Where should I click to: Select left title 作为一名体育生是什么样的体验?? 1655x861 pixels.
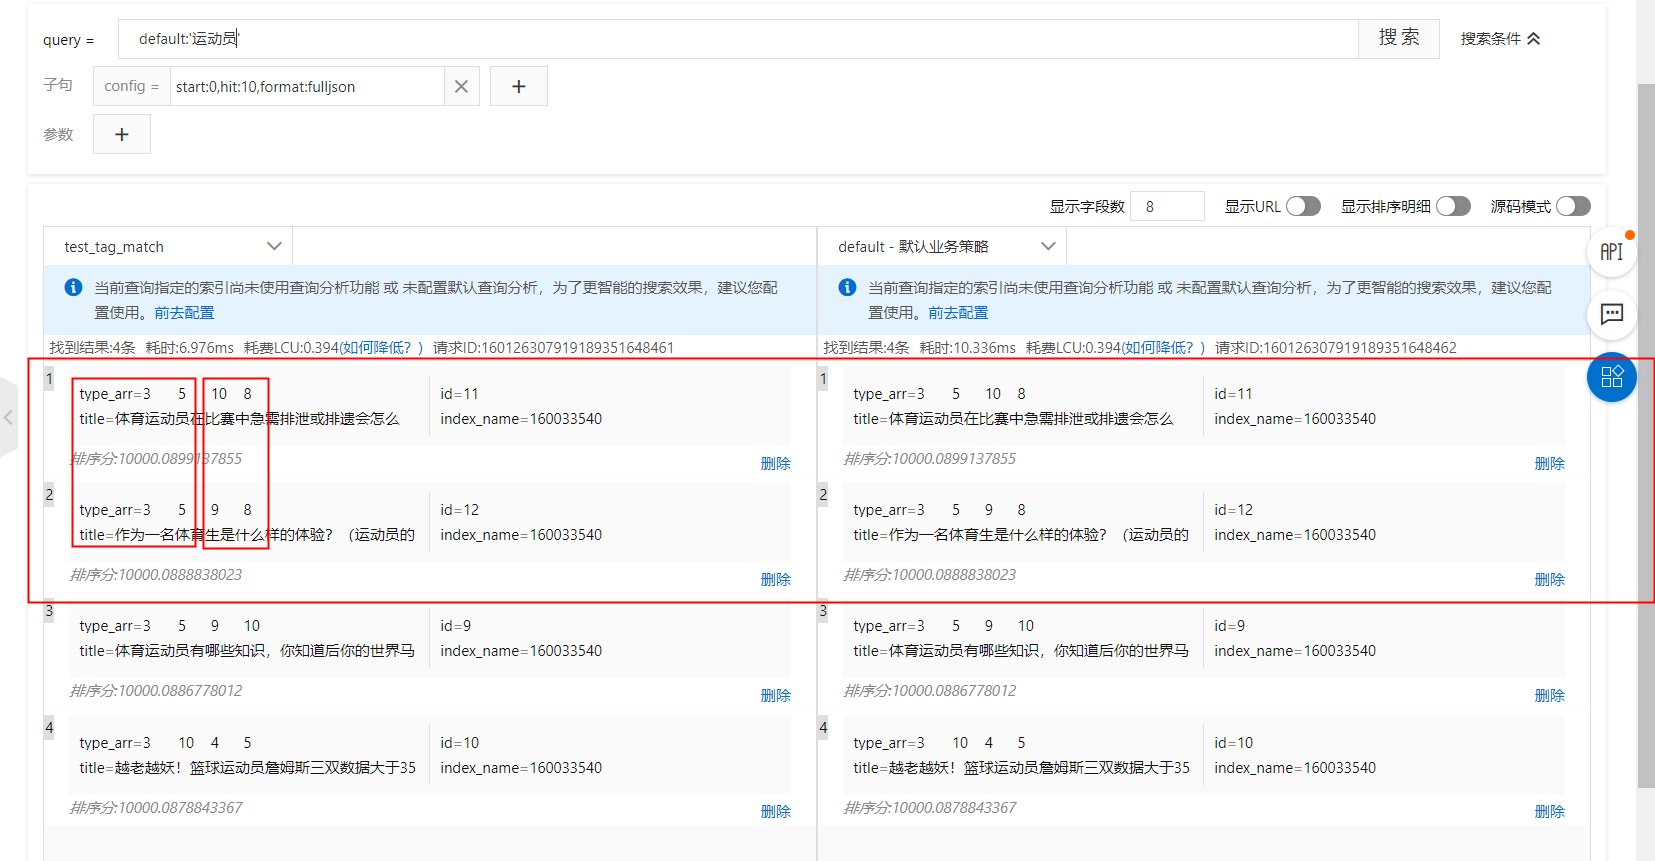coord(224,535)
